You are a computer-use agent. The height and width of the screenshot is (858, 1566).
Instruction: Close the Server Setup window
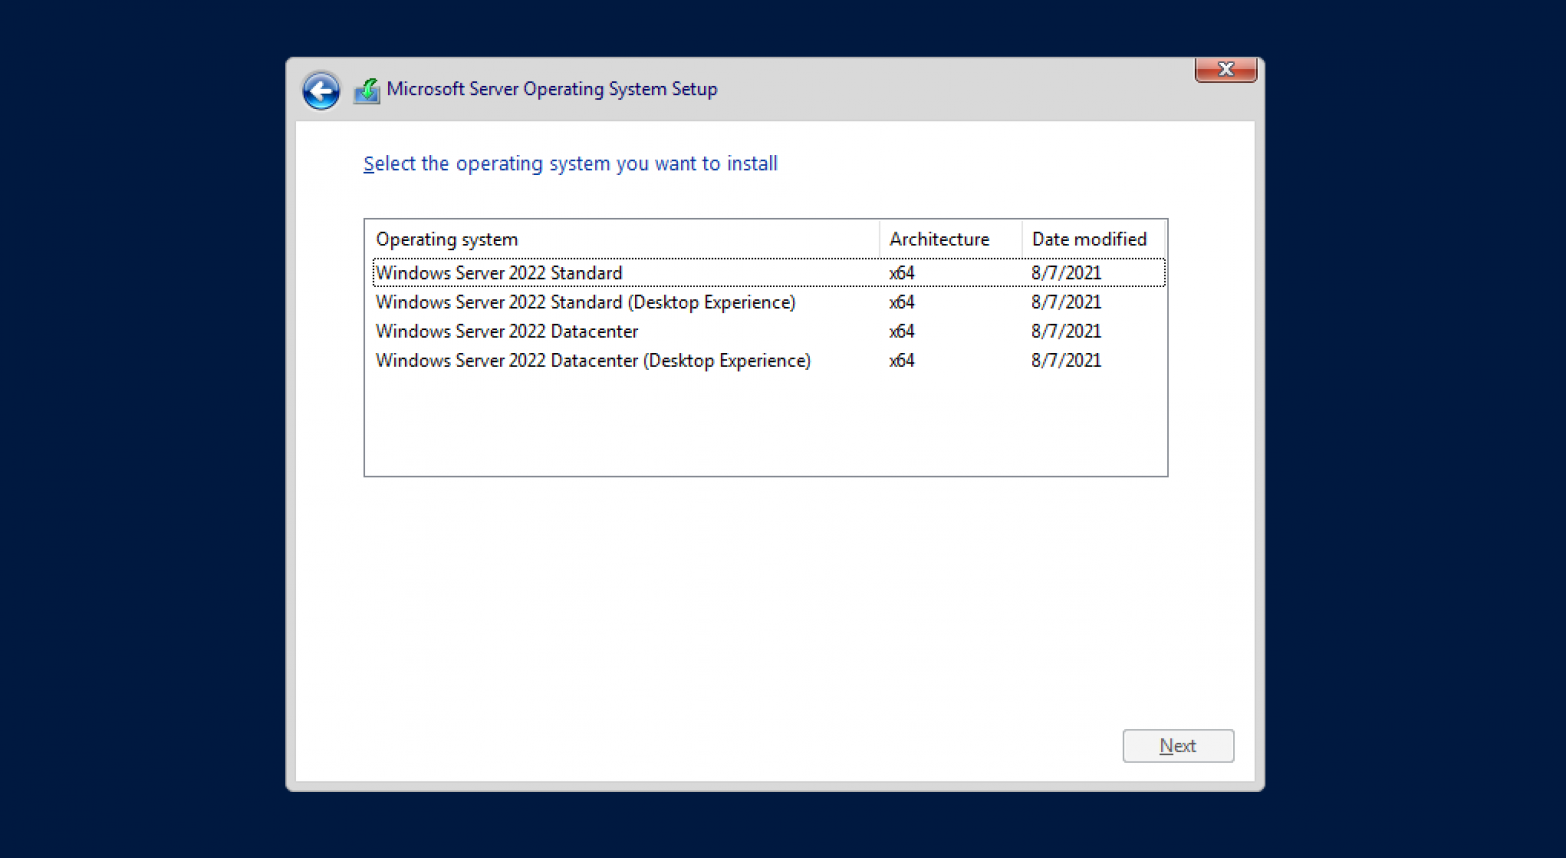point(1225,69)
